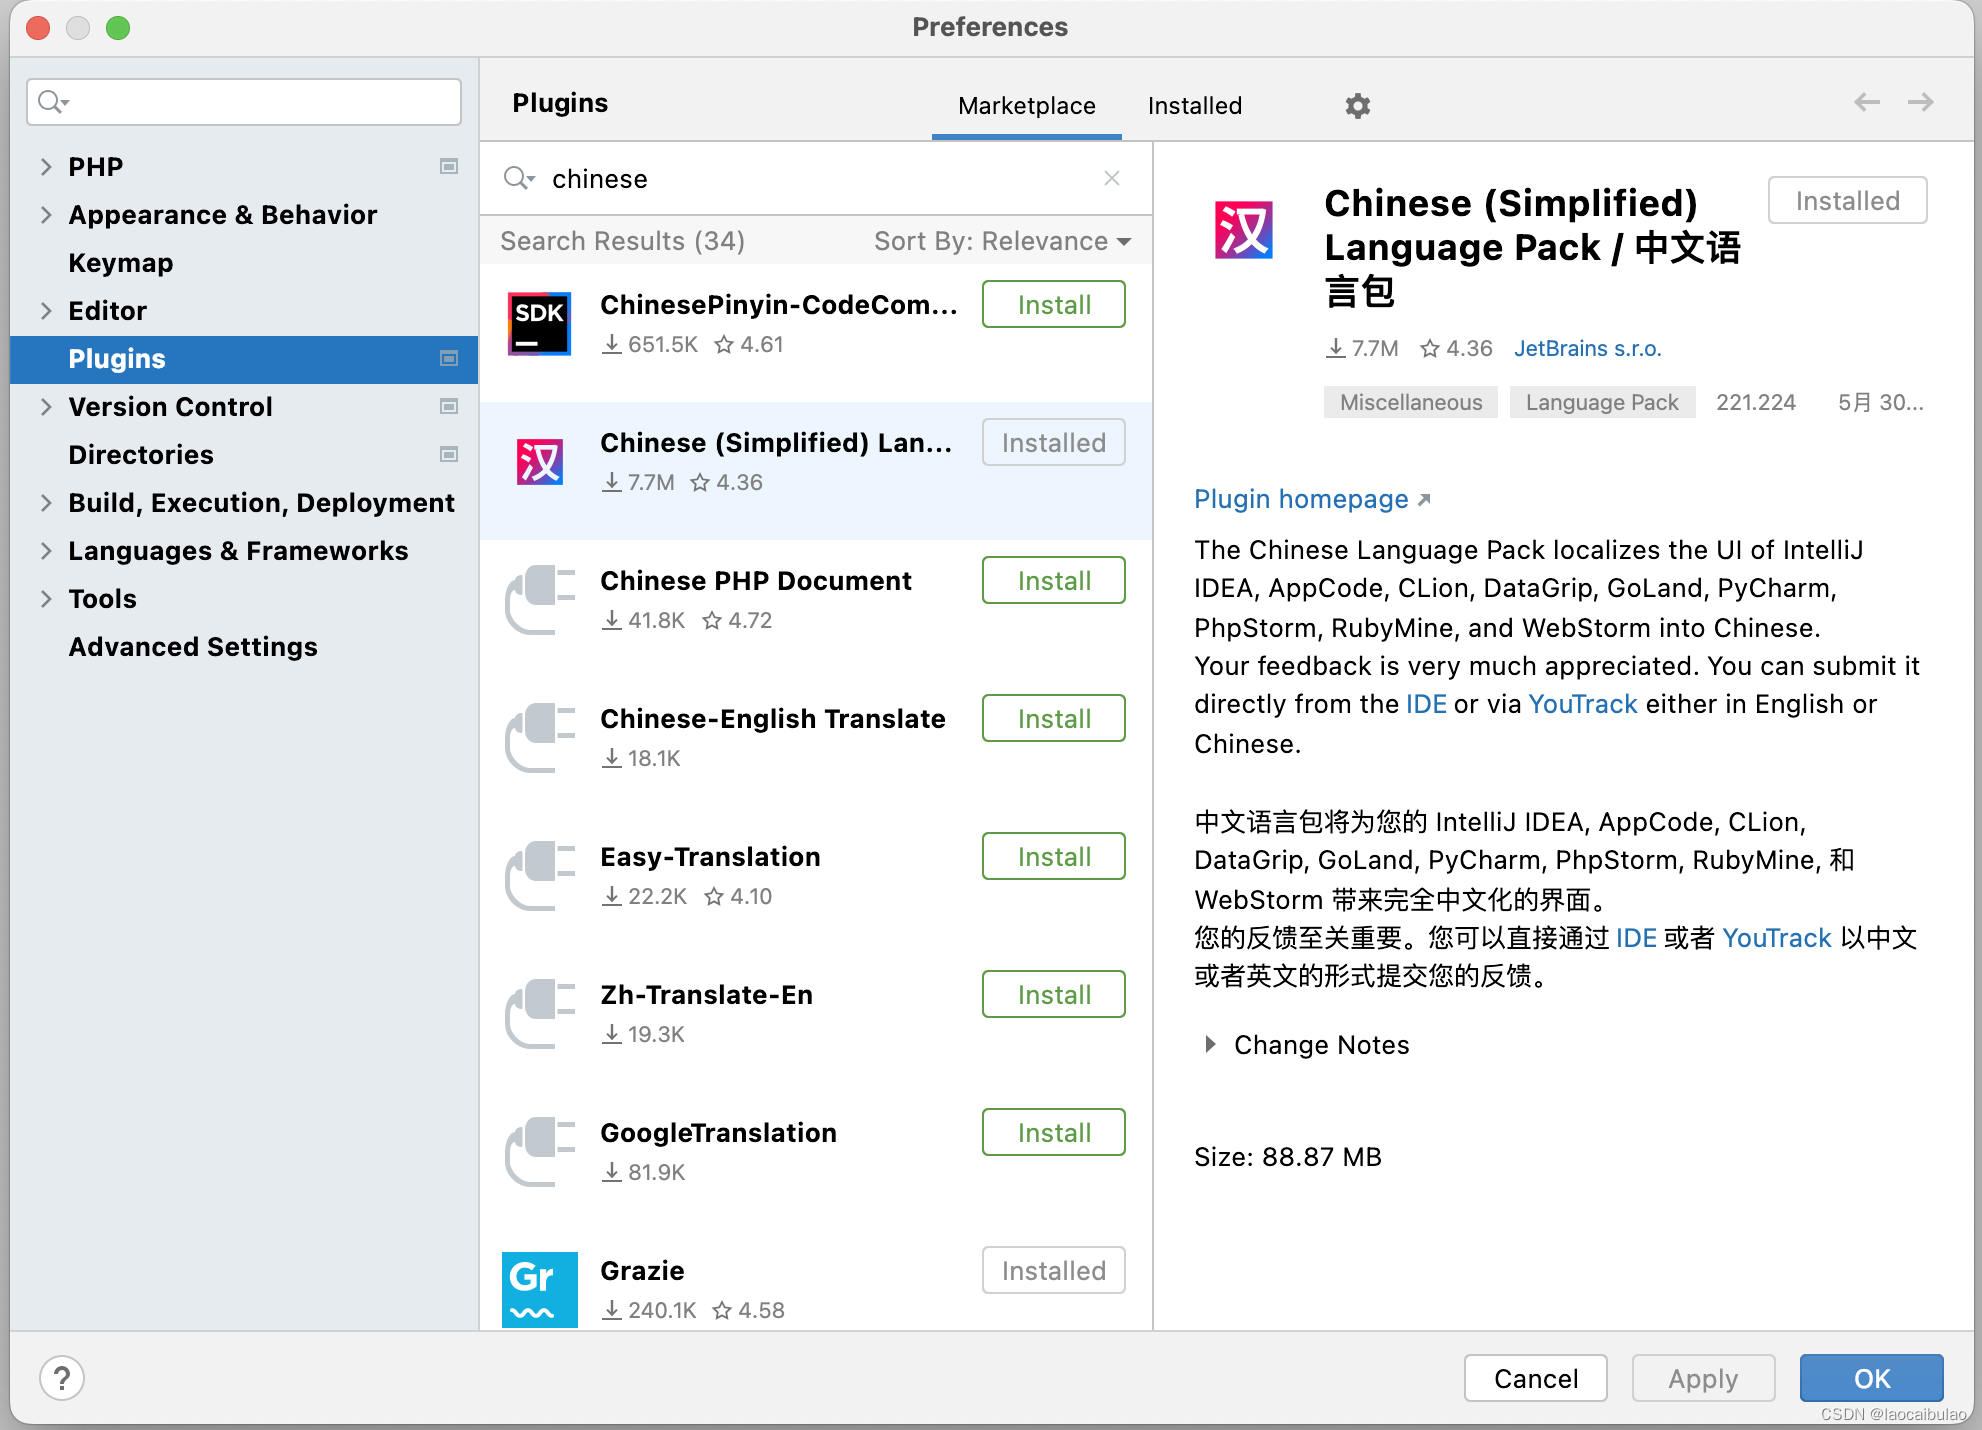Click the Grazie plugin icon

tap(539, 1288)
